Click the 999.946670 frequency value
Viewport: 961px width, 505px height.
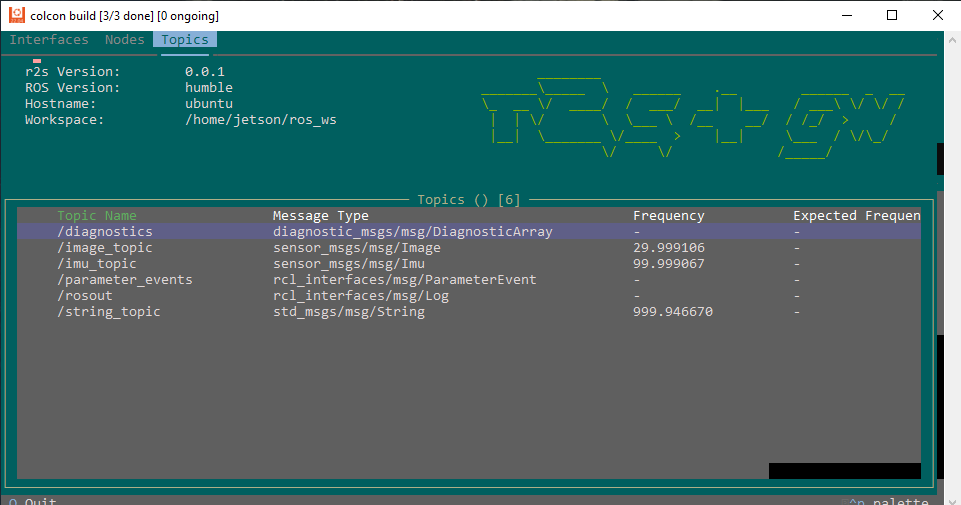point(672,312)
